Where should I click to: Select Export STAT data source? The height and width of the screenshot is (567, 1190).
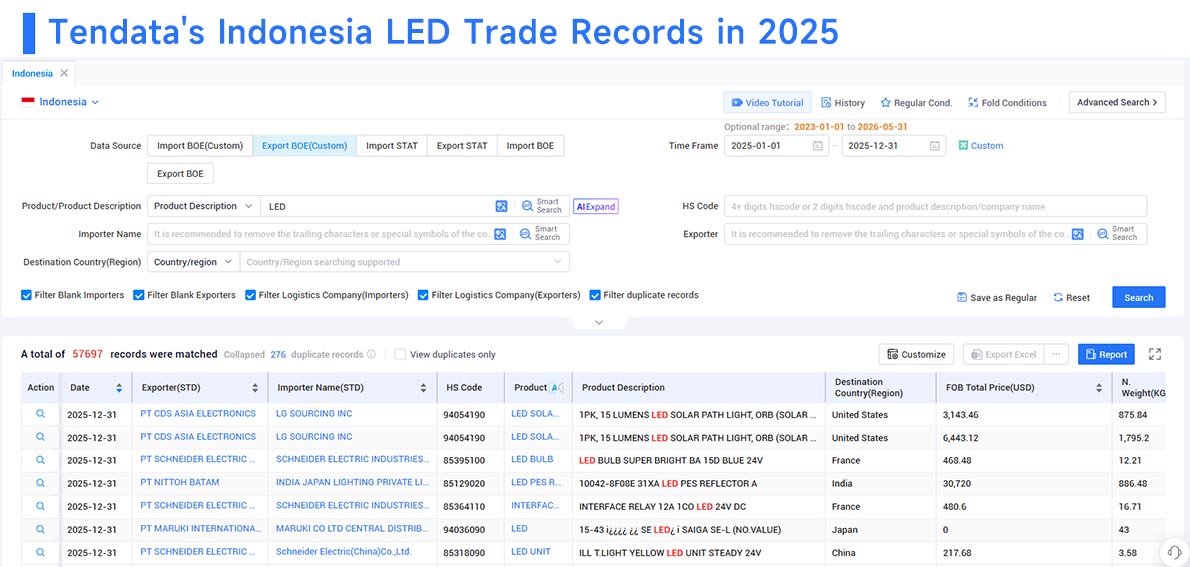coord(462,146)
